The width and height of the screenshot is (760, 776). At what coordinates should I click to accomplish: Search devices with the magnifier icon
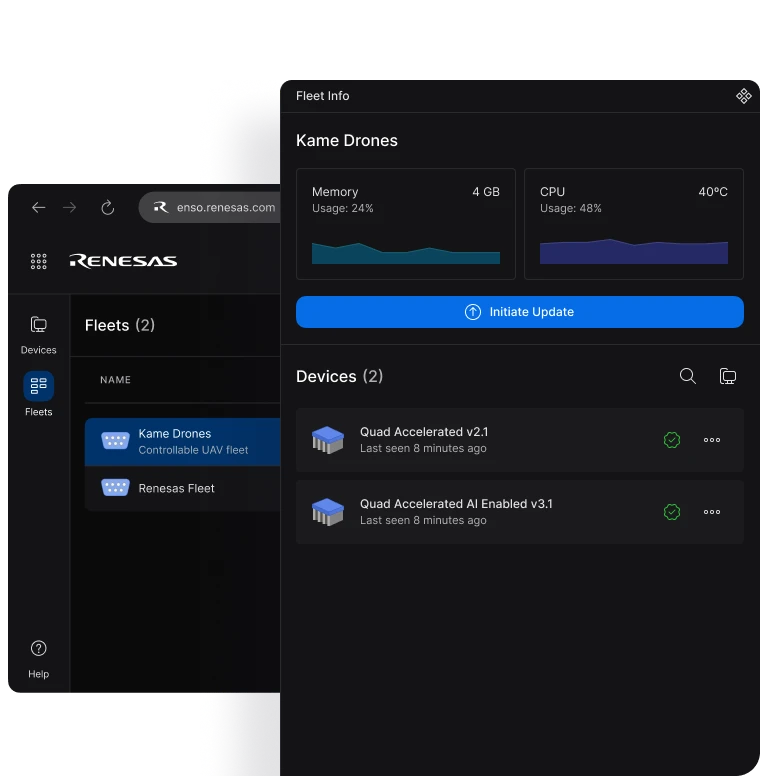tap(688, 376)
